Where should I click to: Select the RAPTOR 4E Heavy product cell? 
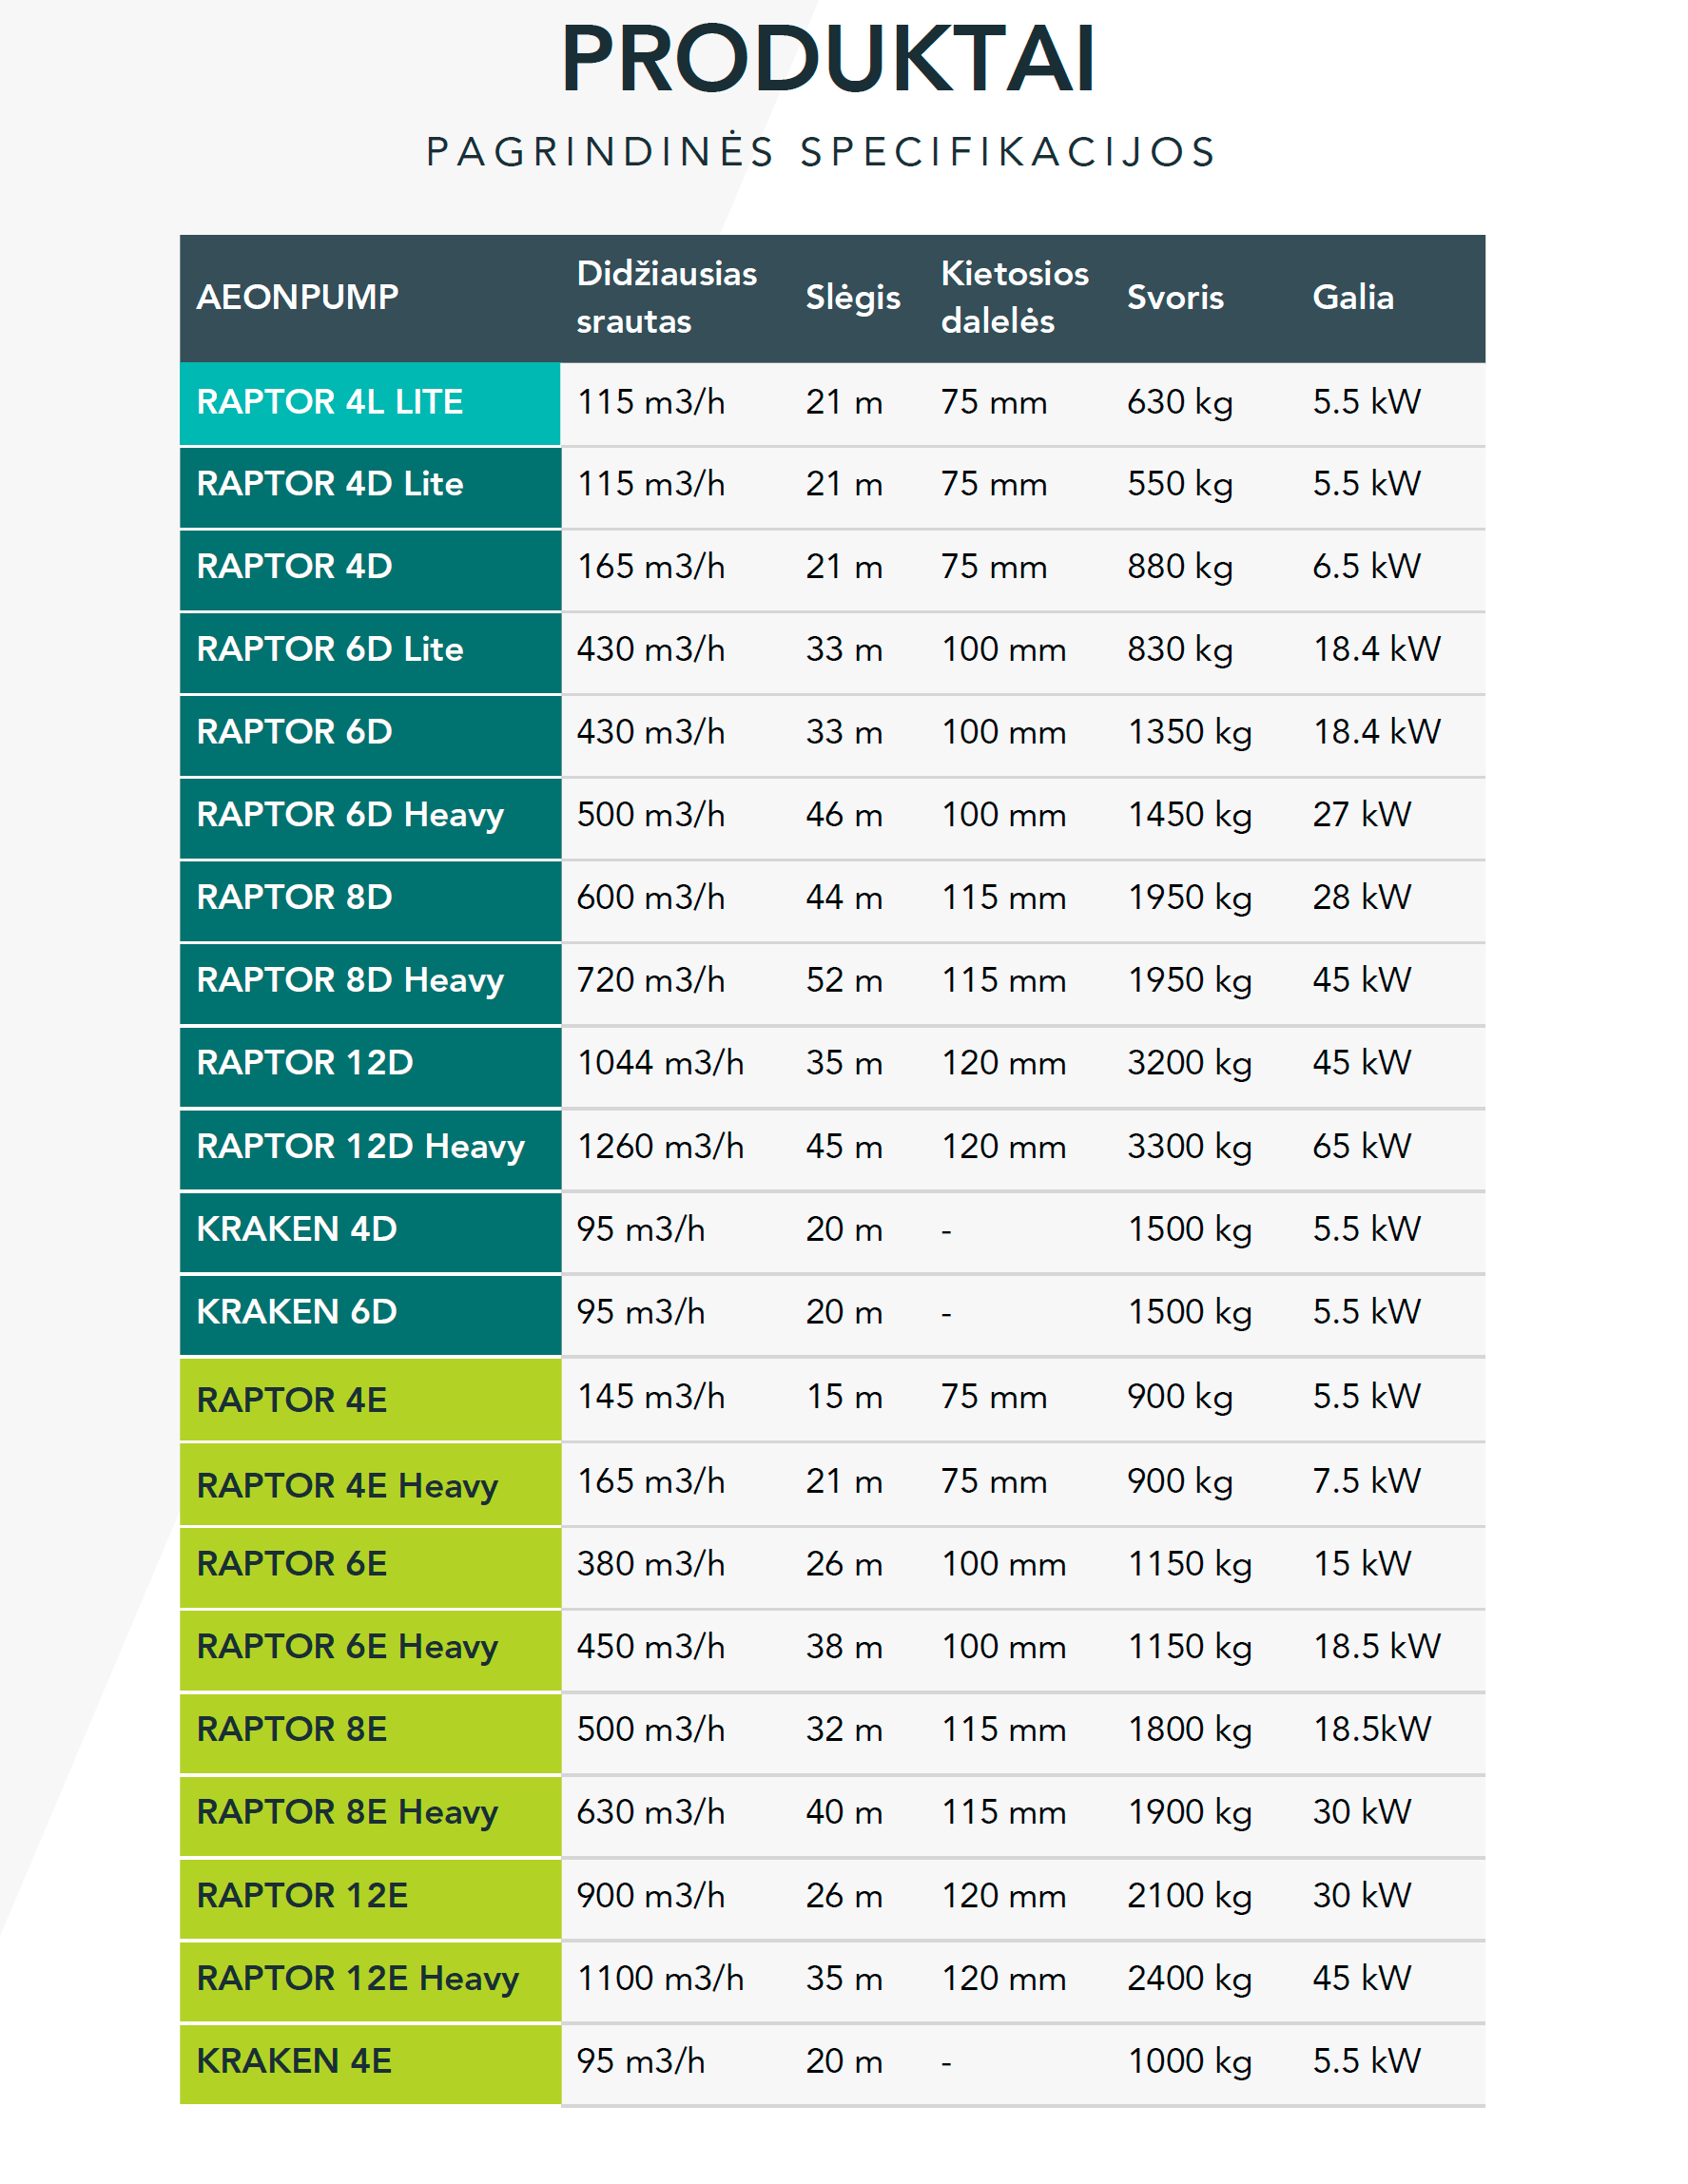tap(370, 1484)
